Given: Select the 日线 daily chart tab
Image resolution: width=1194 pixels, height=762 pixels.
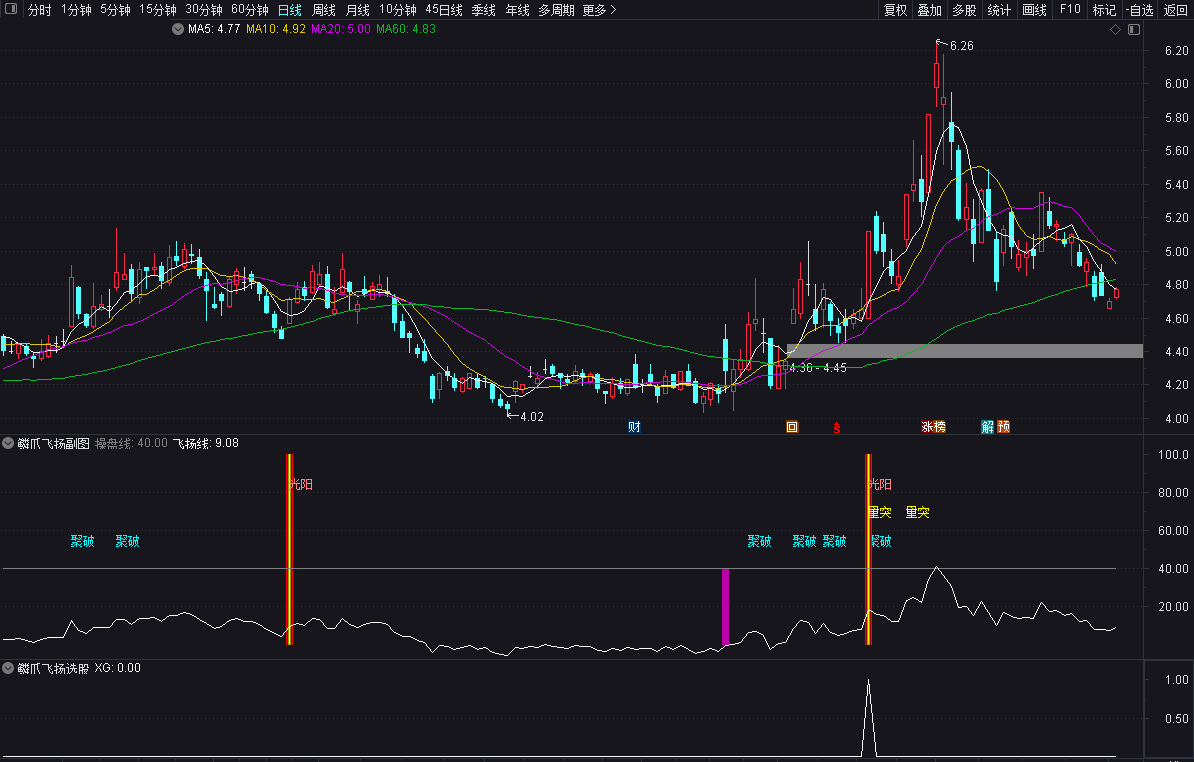Looking at the screenshot, I should 289,10.
